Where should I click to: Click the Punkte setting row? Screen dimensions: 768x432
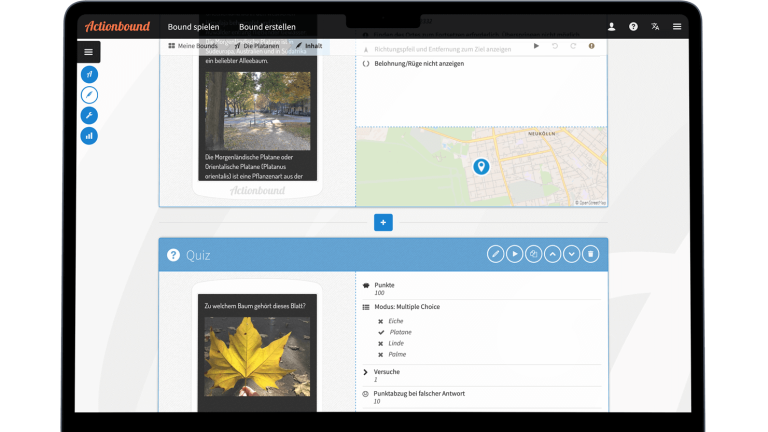click(x=481, y=288)
